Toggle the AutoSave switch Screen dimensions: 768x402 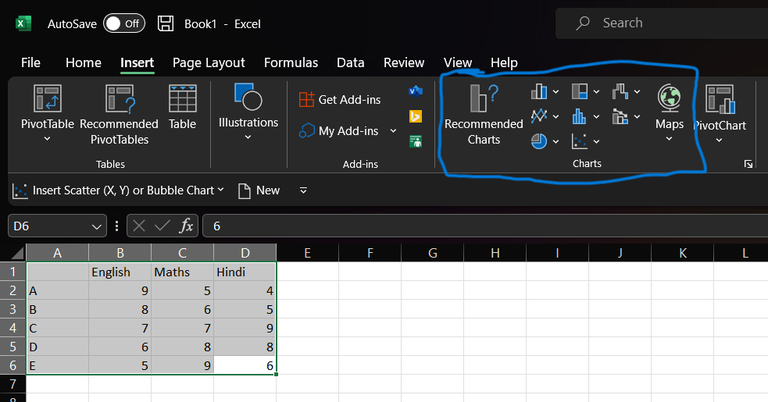124,22
